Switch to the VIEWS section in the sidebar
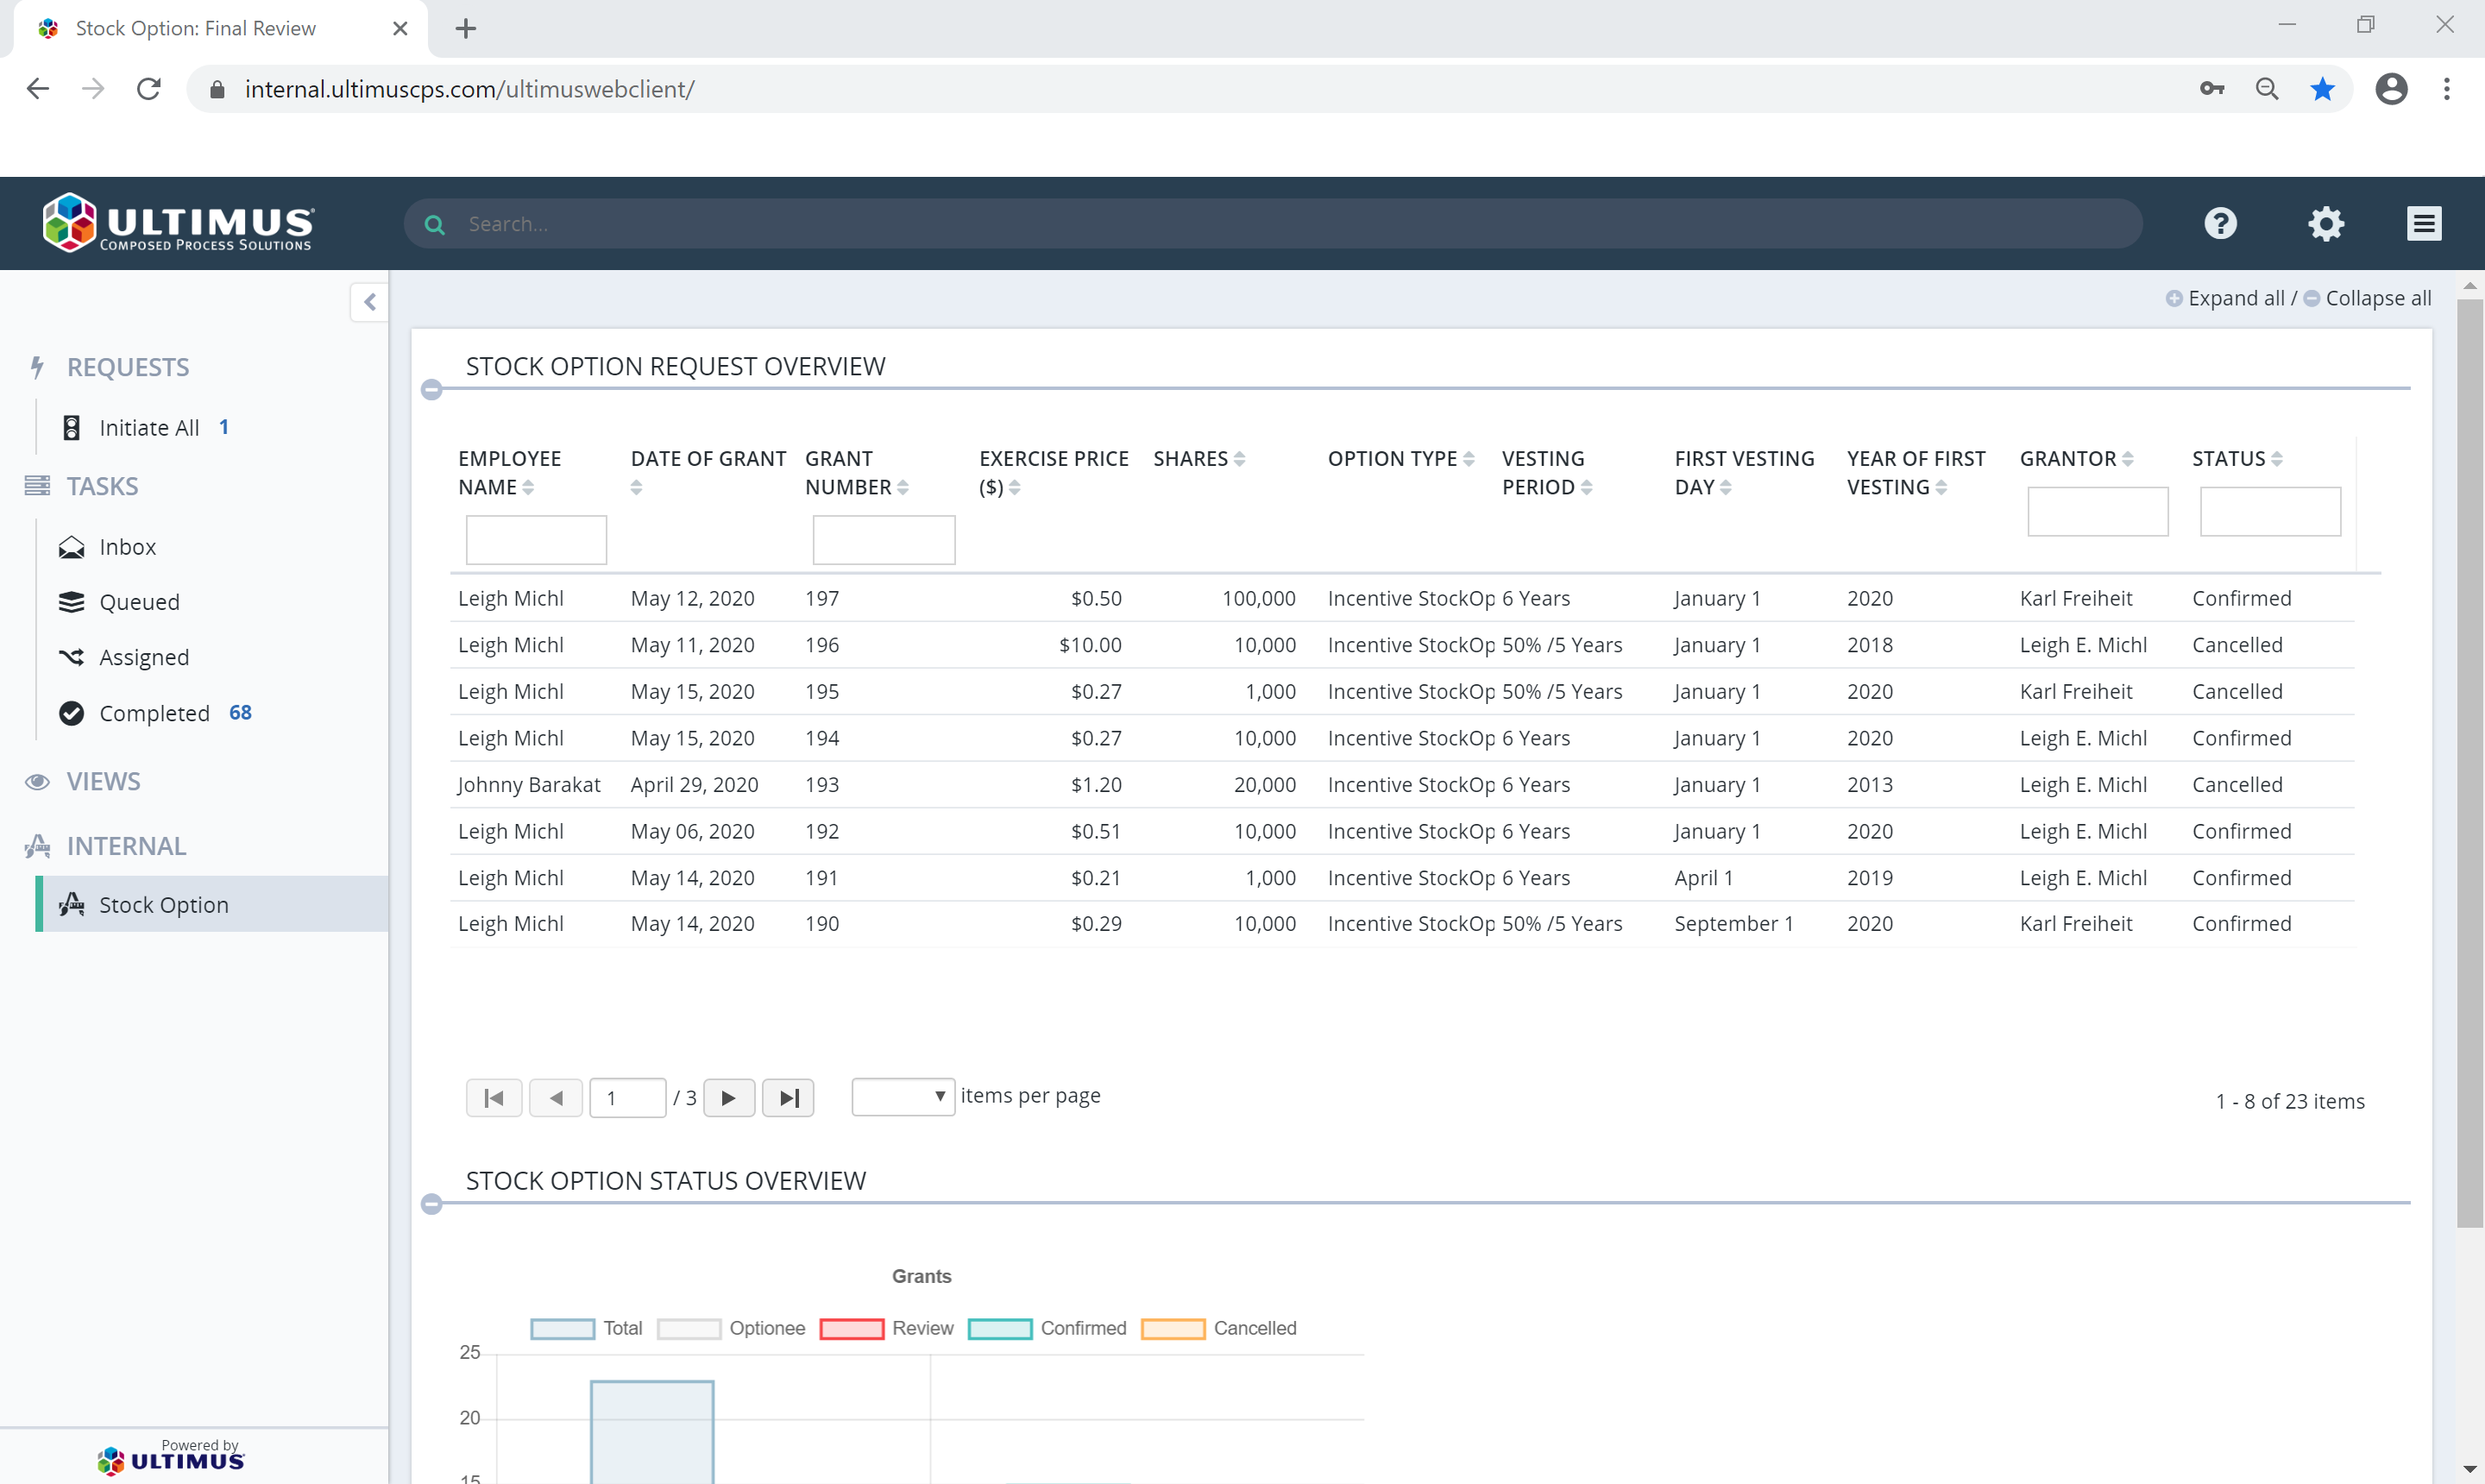This screenshot has width=2485, height=1484. click(x=103, y=781)
